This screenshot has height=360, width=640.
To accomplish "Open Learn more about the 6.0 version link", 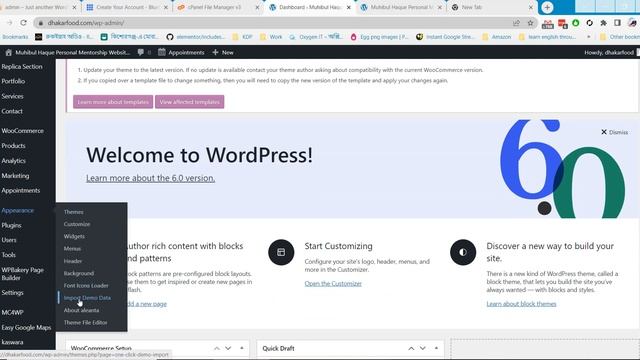I will coord(151,178).
